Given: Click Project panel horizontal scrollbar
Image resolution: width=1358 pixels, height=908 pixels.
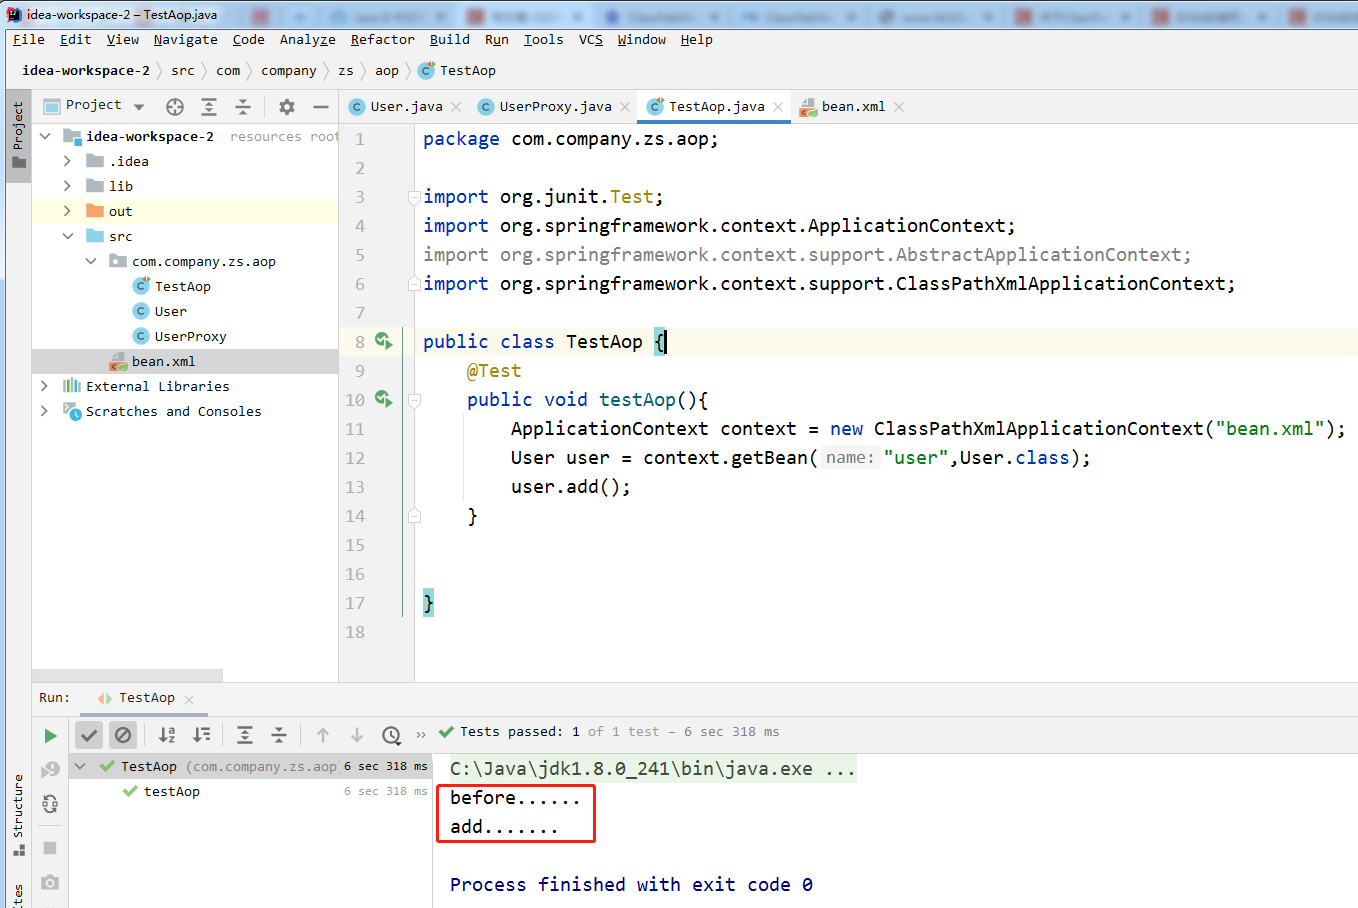Looking at the screenshot, I should point(128,675).
